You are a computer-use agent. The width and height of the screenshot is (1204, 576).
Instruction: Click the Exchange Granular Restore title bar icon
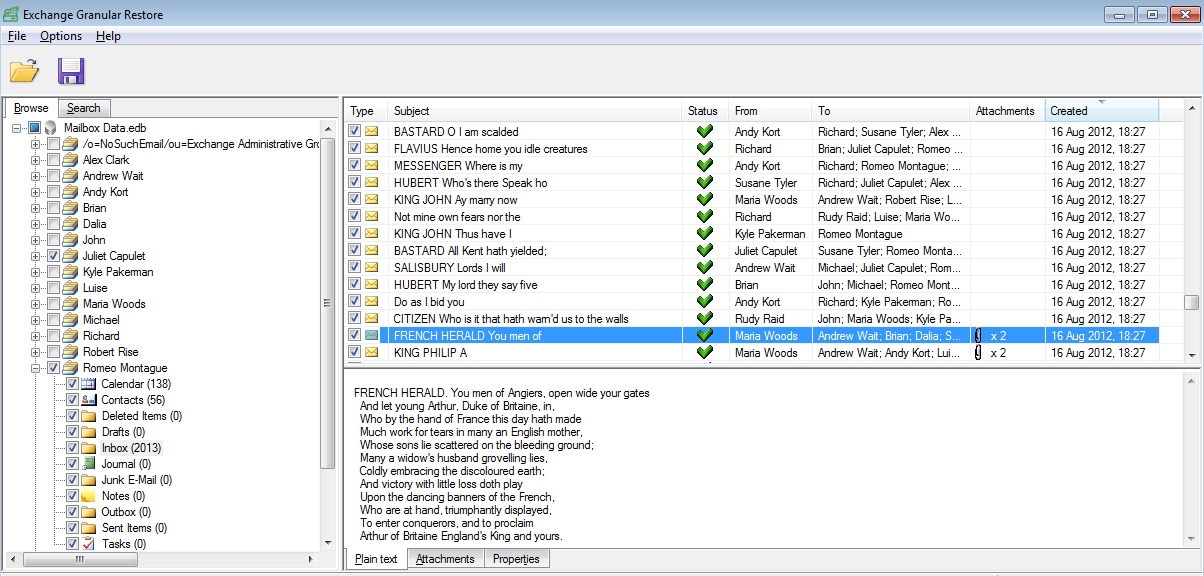tap(12, 15)
